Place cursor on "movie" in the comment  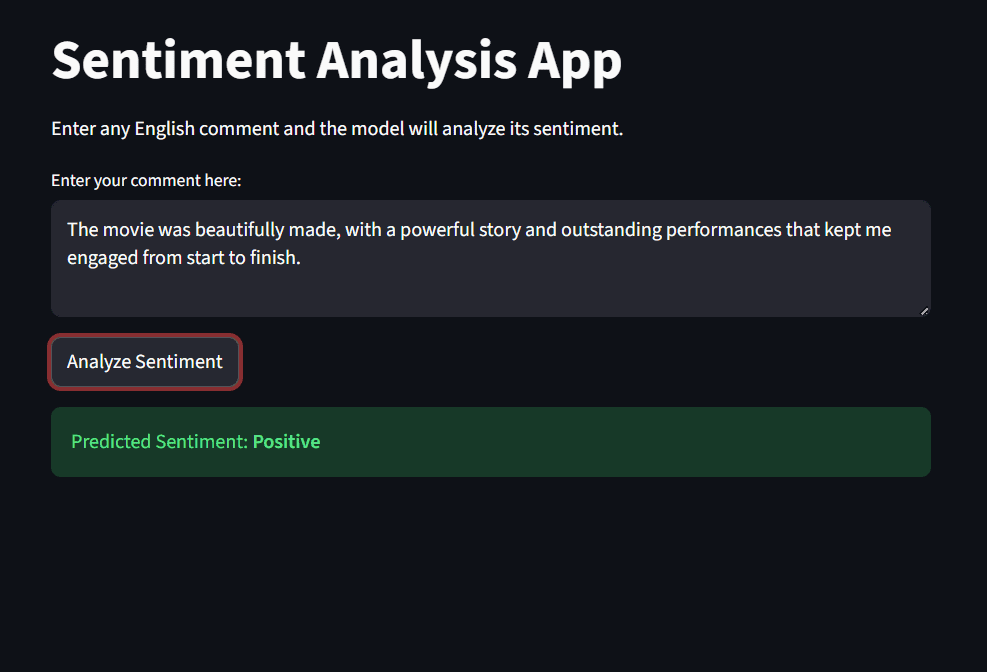(128, 230)
